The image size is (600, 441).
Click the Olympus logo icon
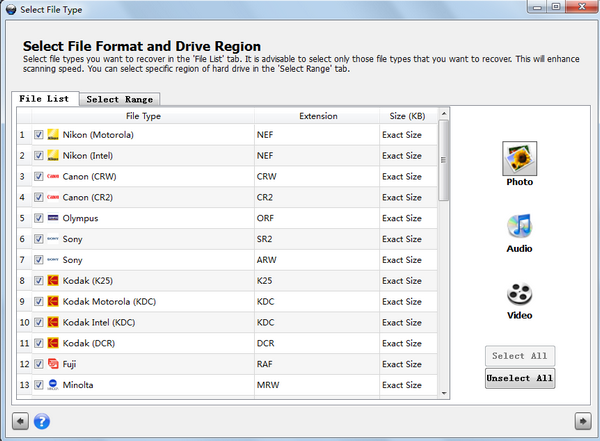(x=53, y=218)
